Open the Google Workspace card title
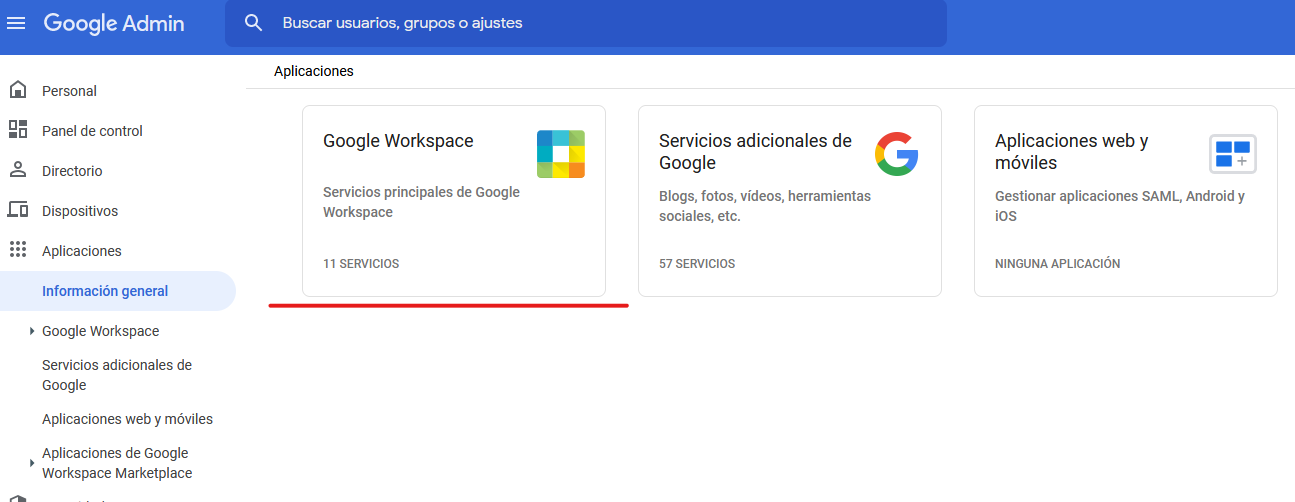The height and width of the screenshot is (502, 1295). (398, 141)
